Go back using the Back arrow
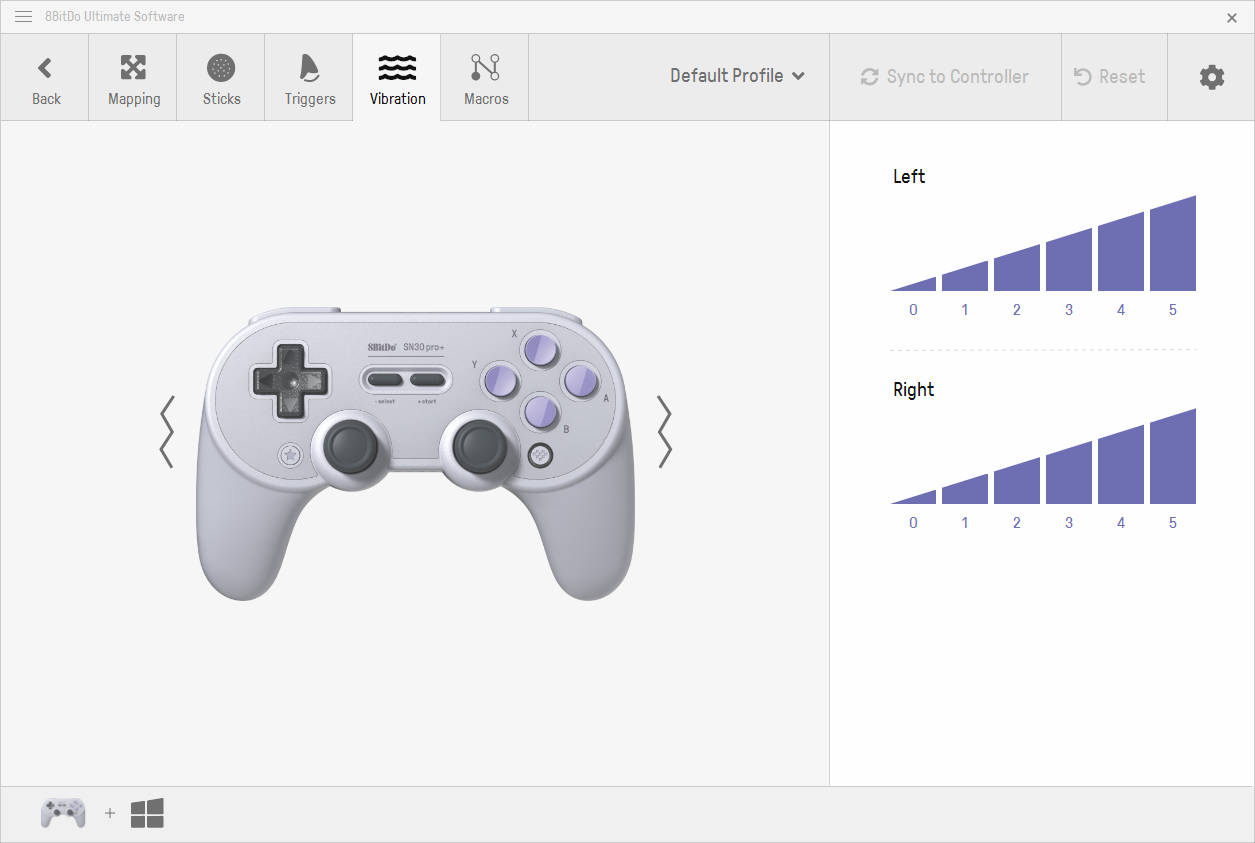 pyautogui.click(x=45, y=78)
